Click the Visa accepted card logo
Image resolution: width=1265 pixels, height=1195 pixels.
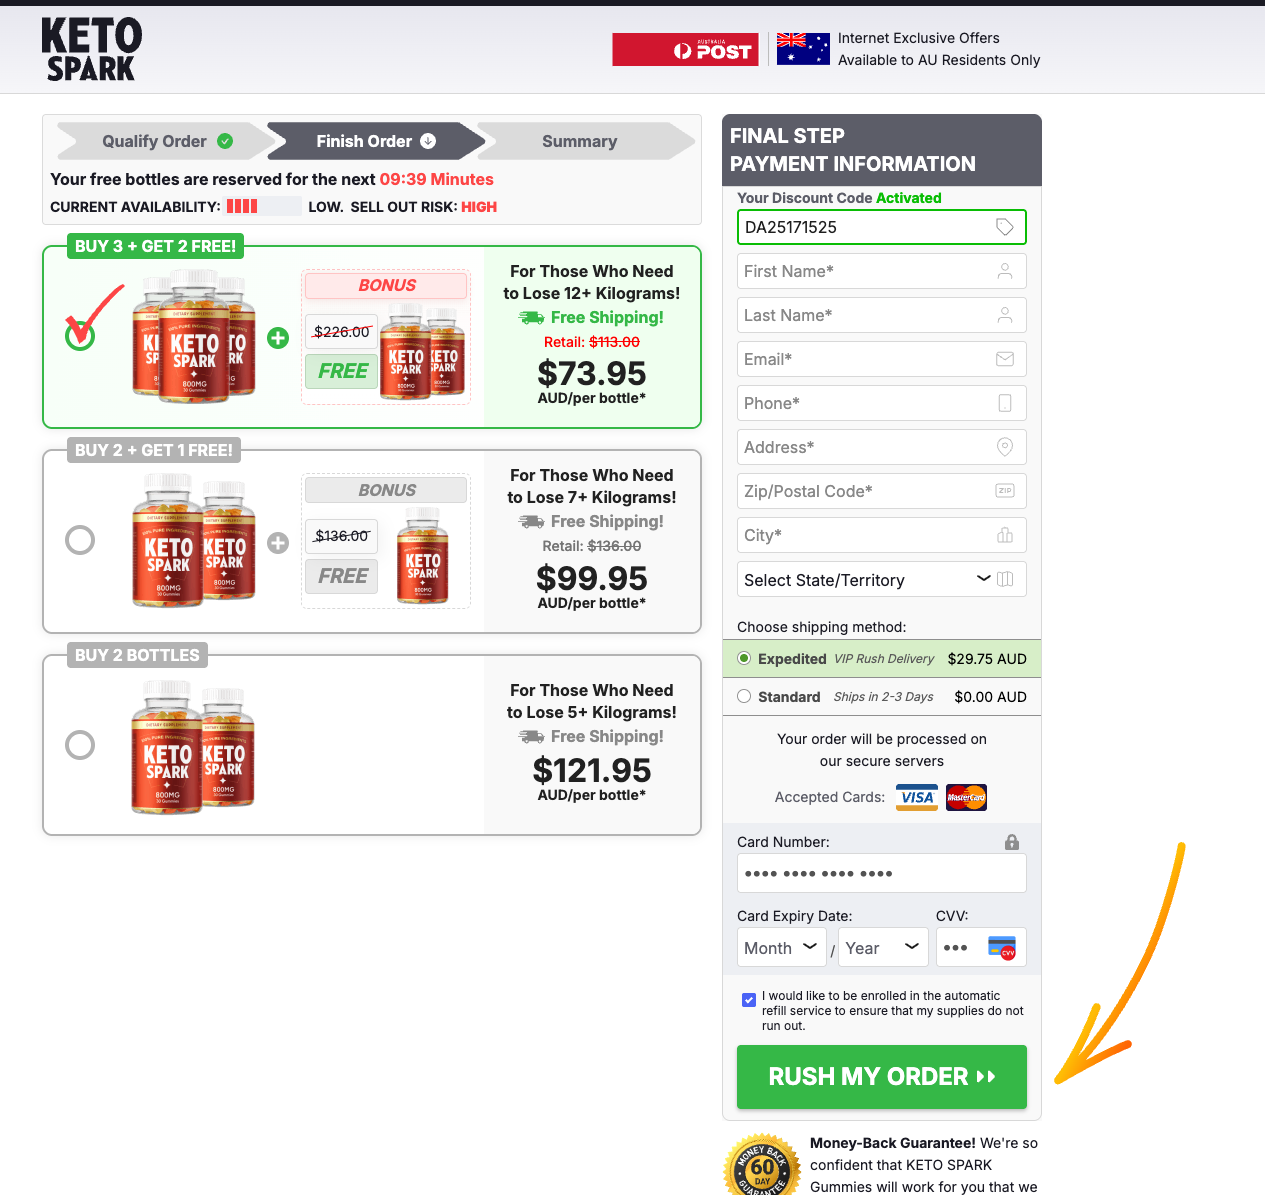tap(917, 797)
